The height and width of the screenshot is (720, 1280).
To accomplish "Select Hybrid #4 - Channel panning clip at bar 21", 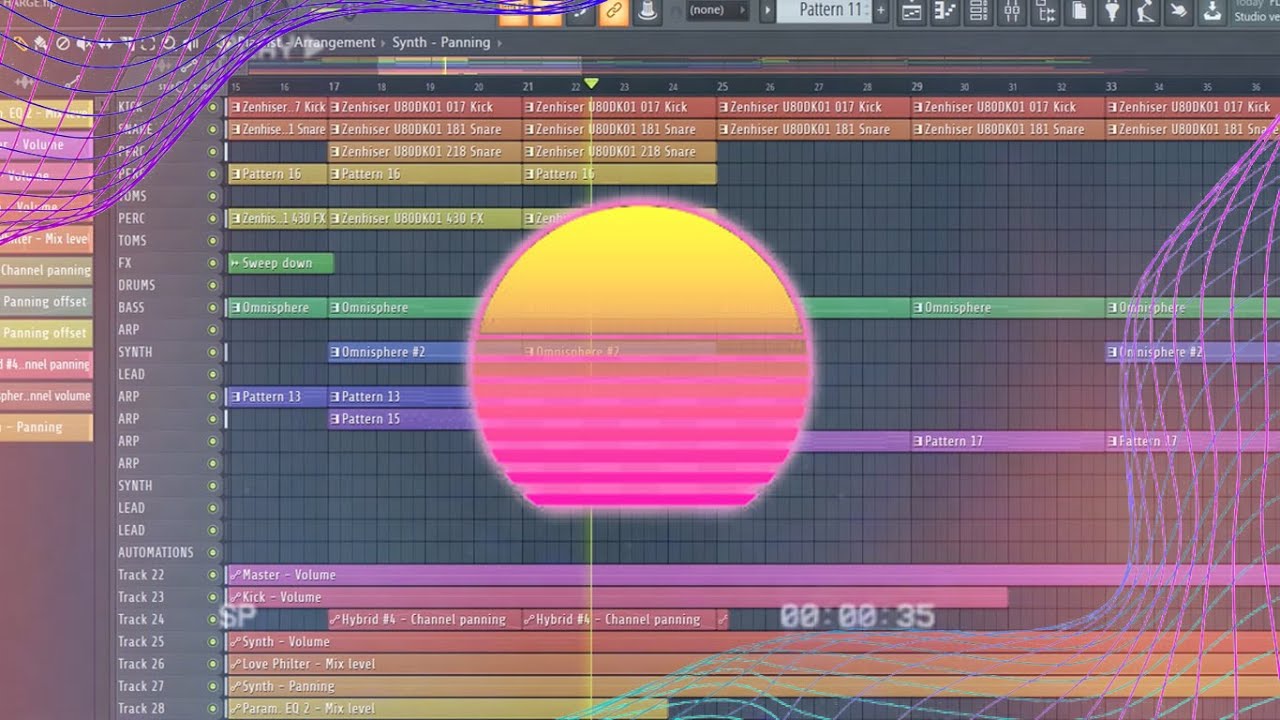I will click(618, 619).
